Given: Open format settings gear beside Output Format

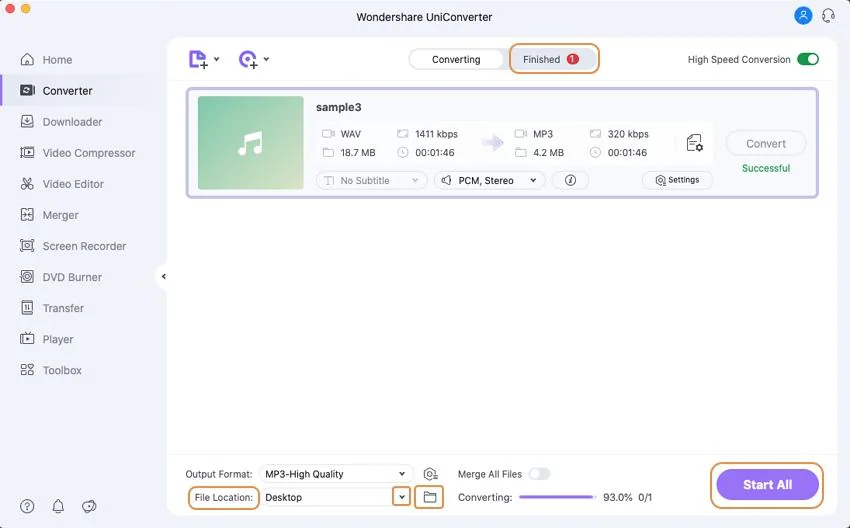Looking at the screenshot, I should click(430, 474).
